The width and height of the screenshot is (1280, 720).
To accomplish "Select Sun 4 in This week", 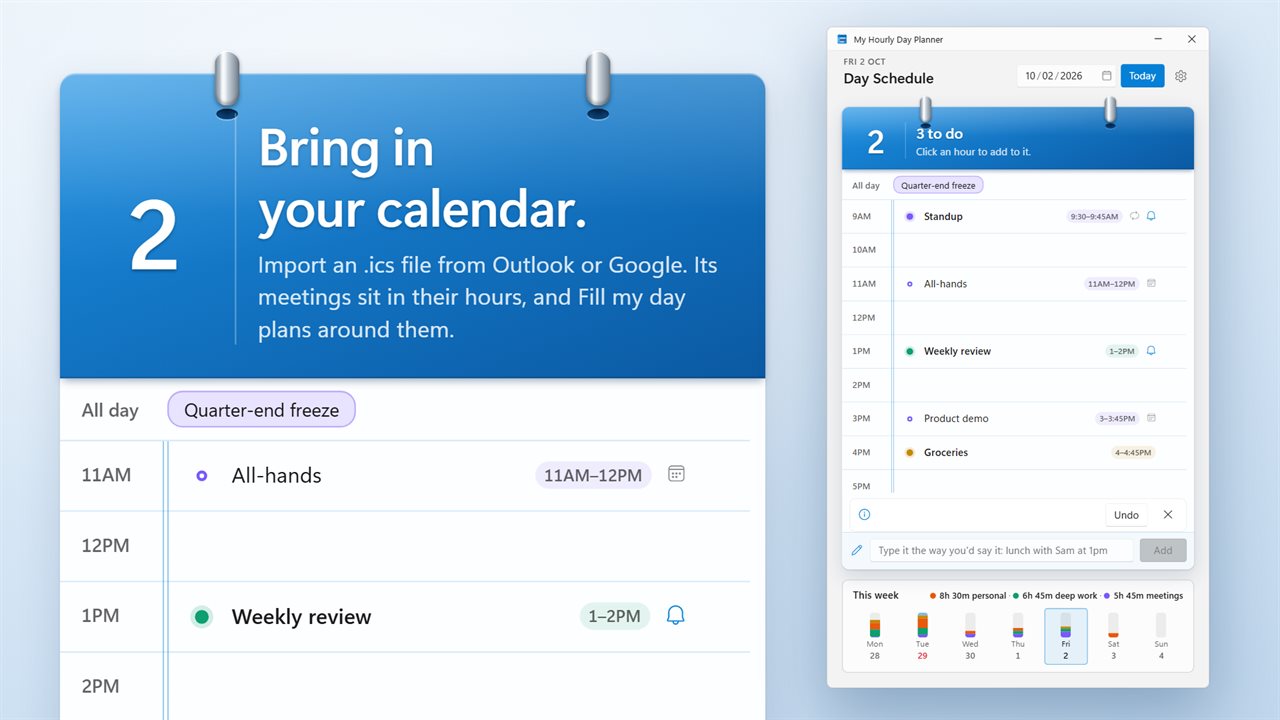I will [x=1161, y=636].
